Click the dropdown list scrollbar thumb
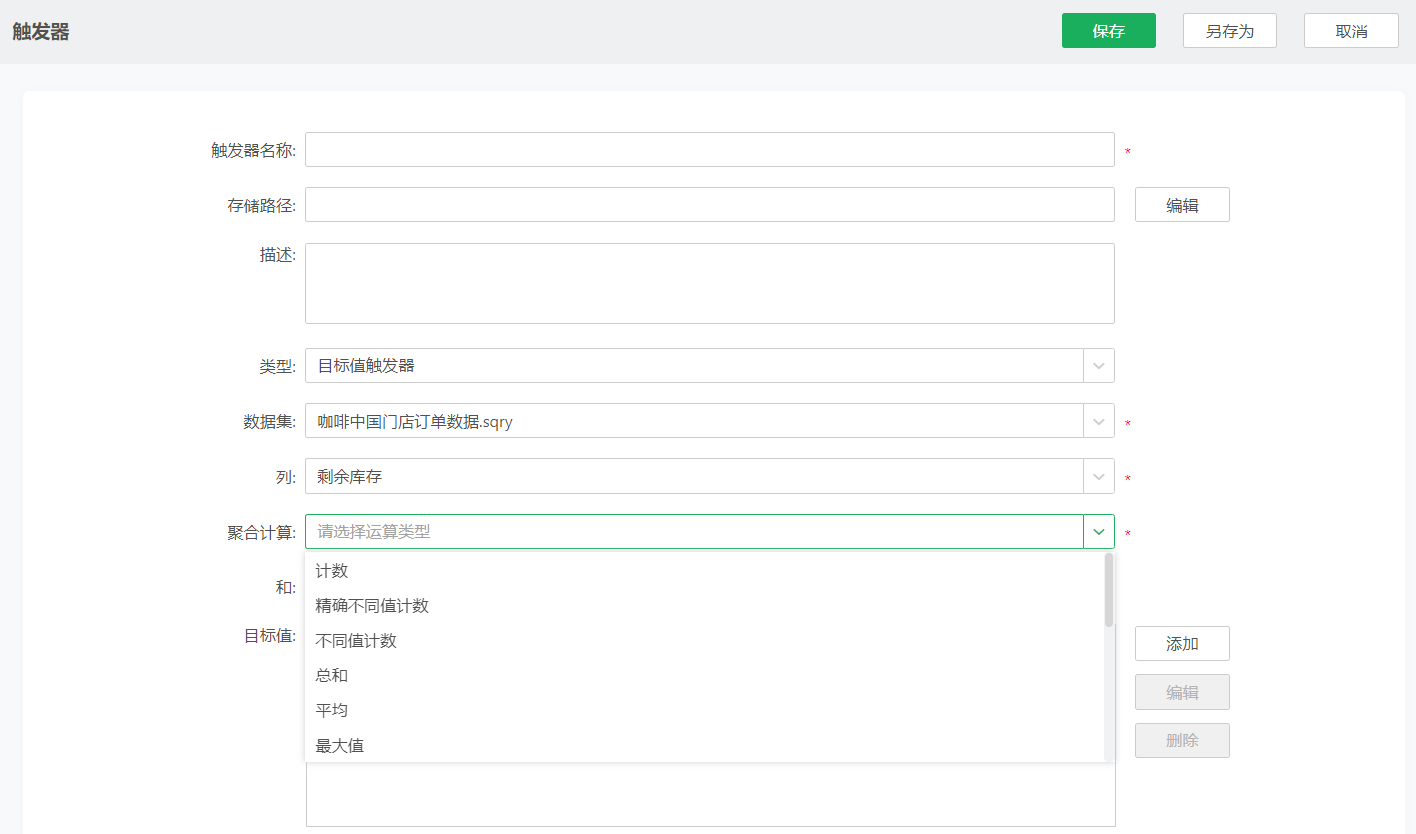Image resolution: width=1416 pixels, height=834 pixels. pyautogui.click(x=1108, y=590)
